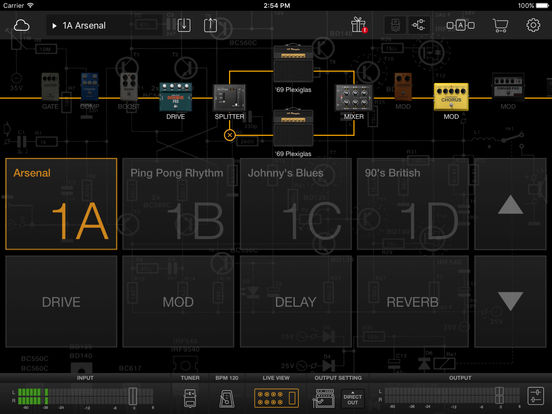Open the output setting amp icon

pos(323,398)
